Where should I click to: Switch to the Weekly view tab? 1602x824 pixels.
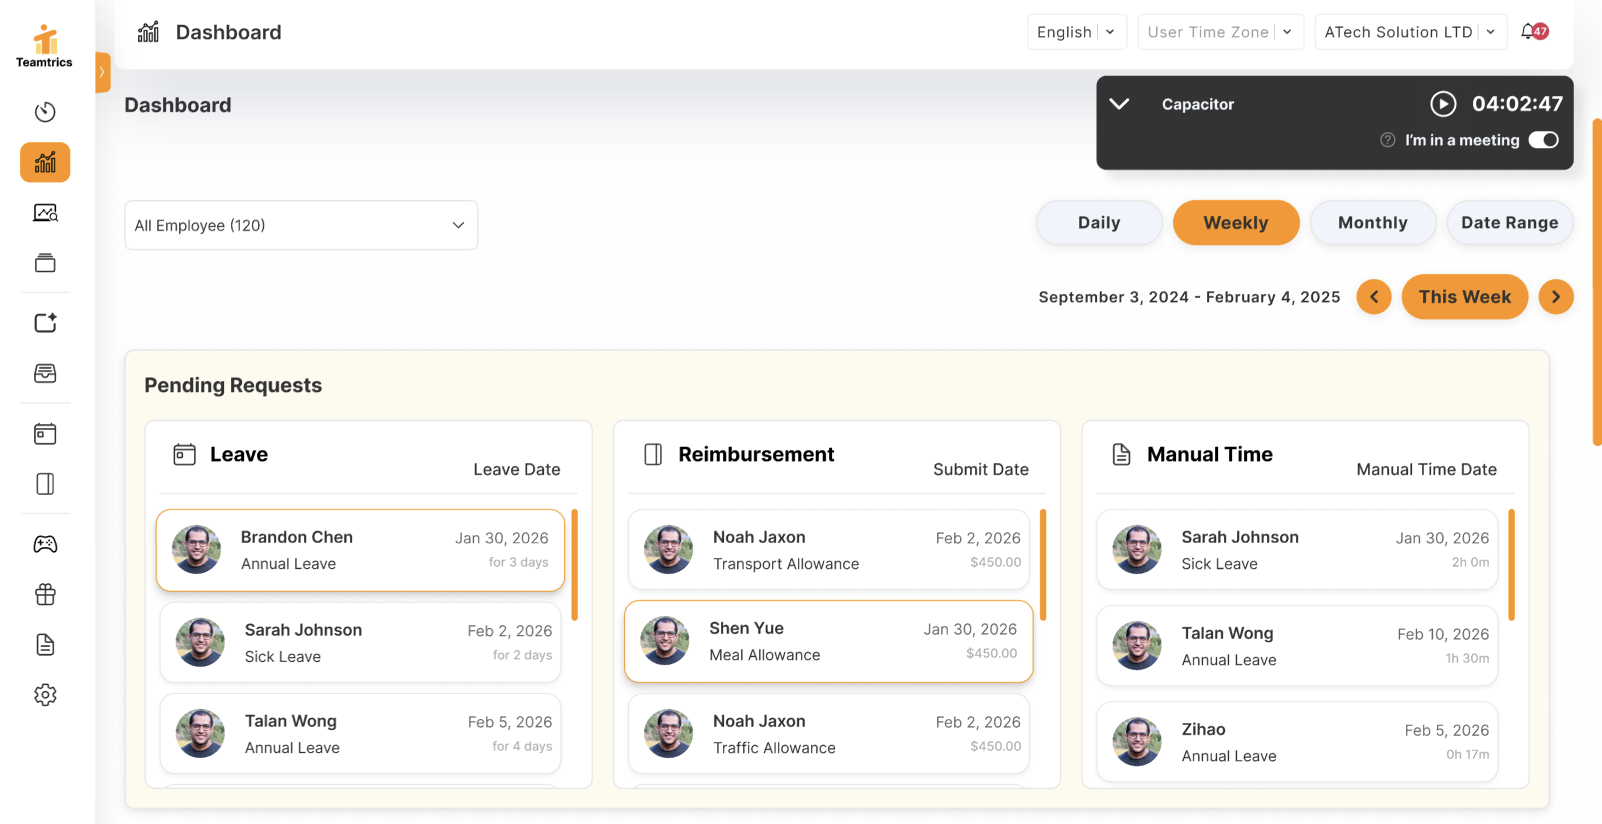pos(1236,223)
